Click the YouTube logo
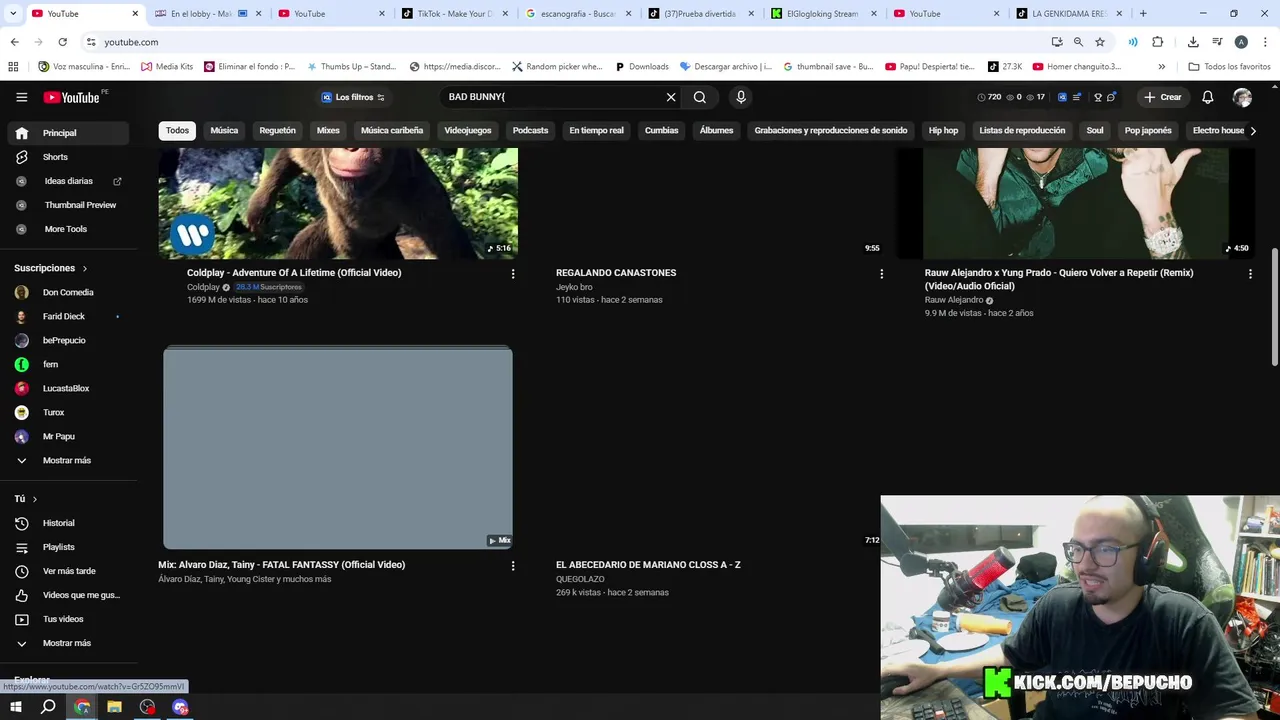Viewport: 1280px width, 720px height. [x=71, y=97]
